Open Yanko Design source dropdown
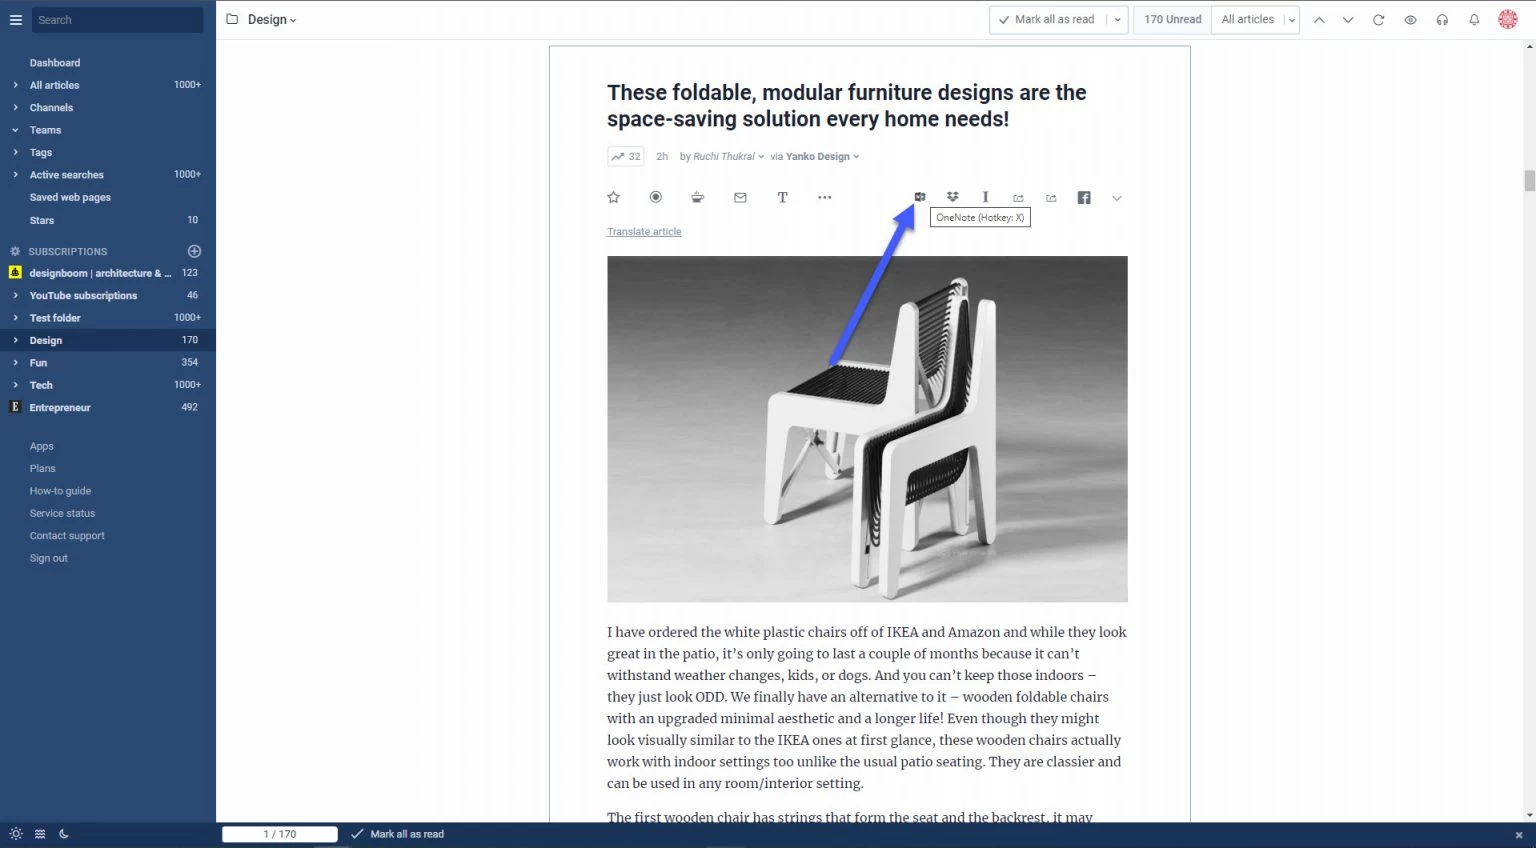This screenshot has width=1536, height=848. [822, 157]
